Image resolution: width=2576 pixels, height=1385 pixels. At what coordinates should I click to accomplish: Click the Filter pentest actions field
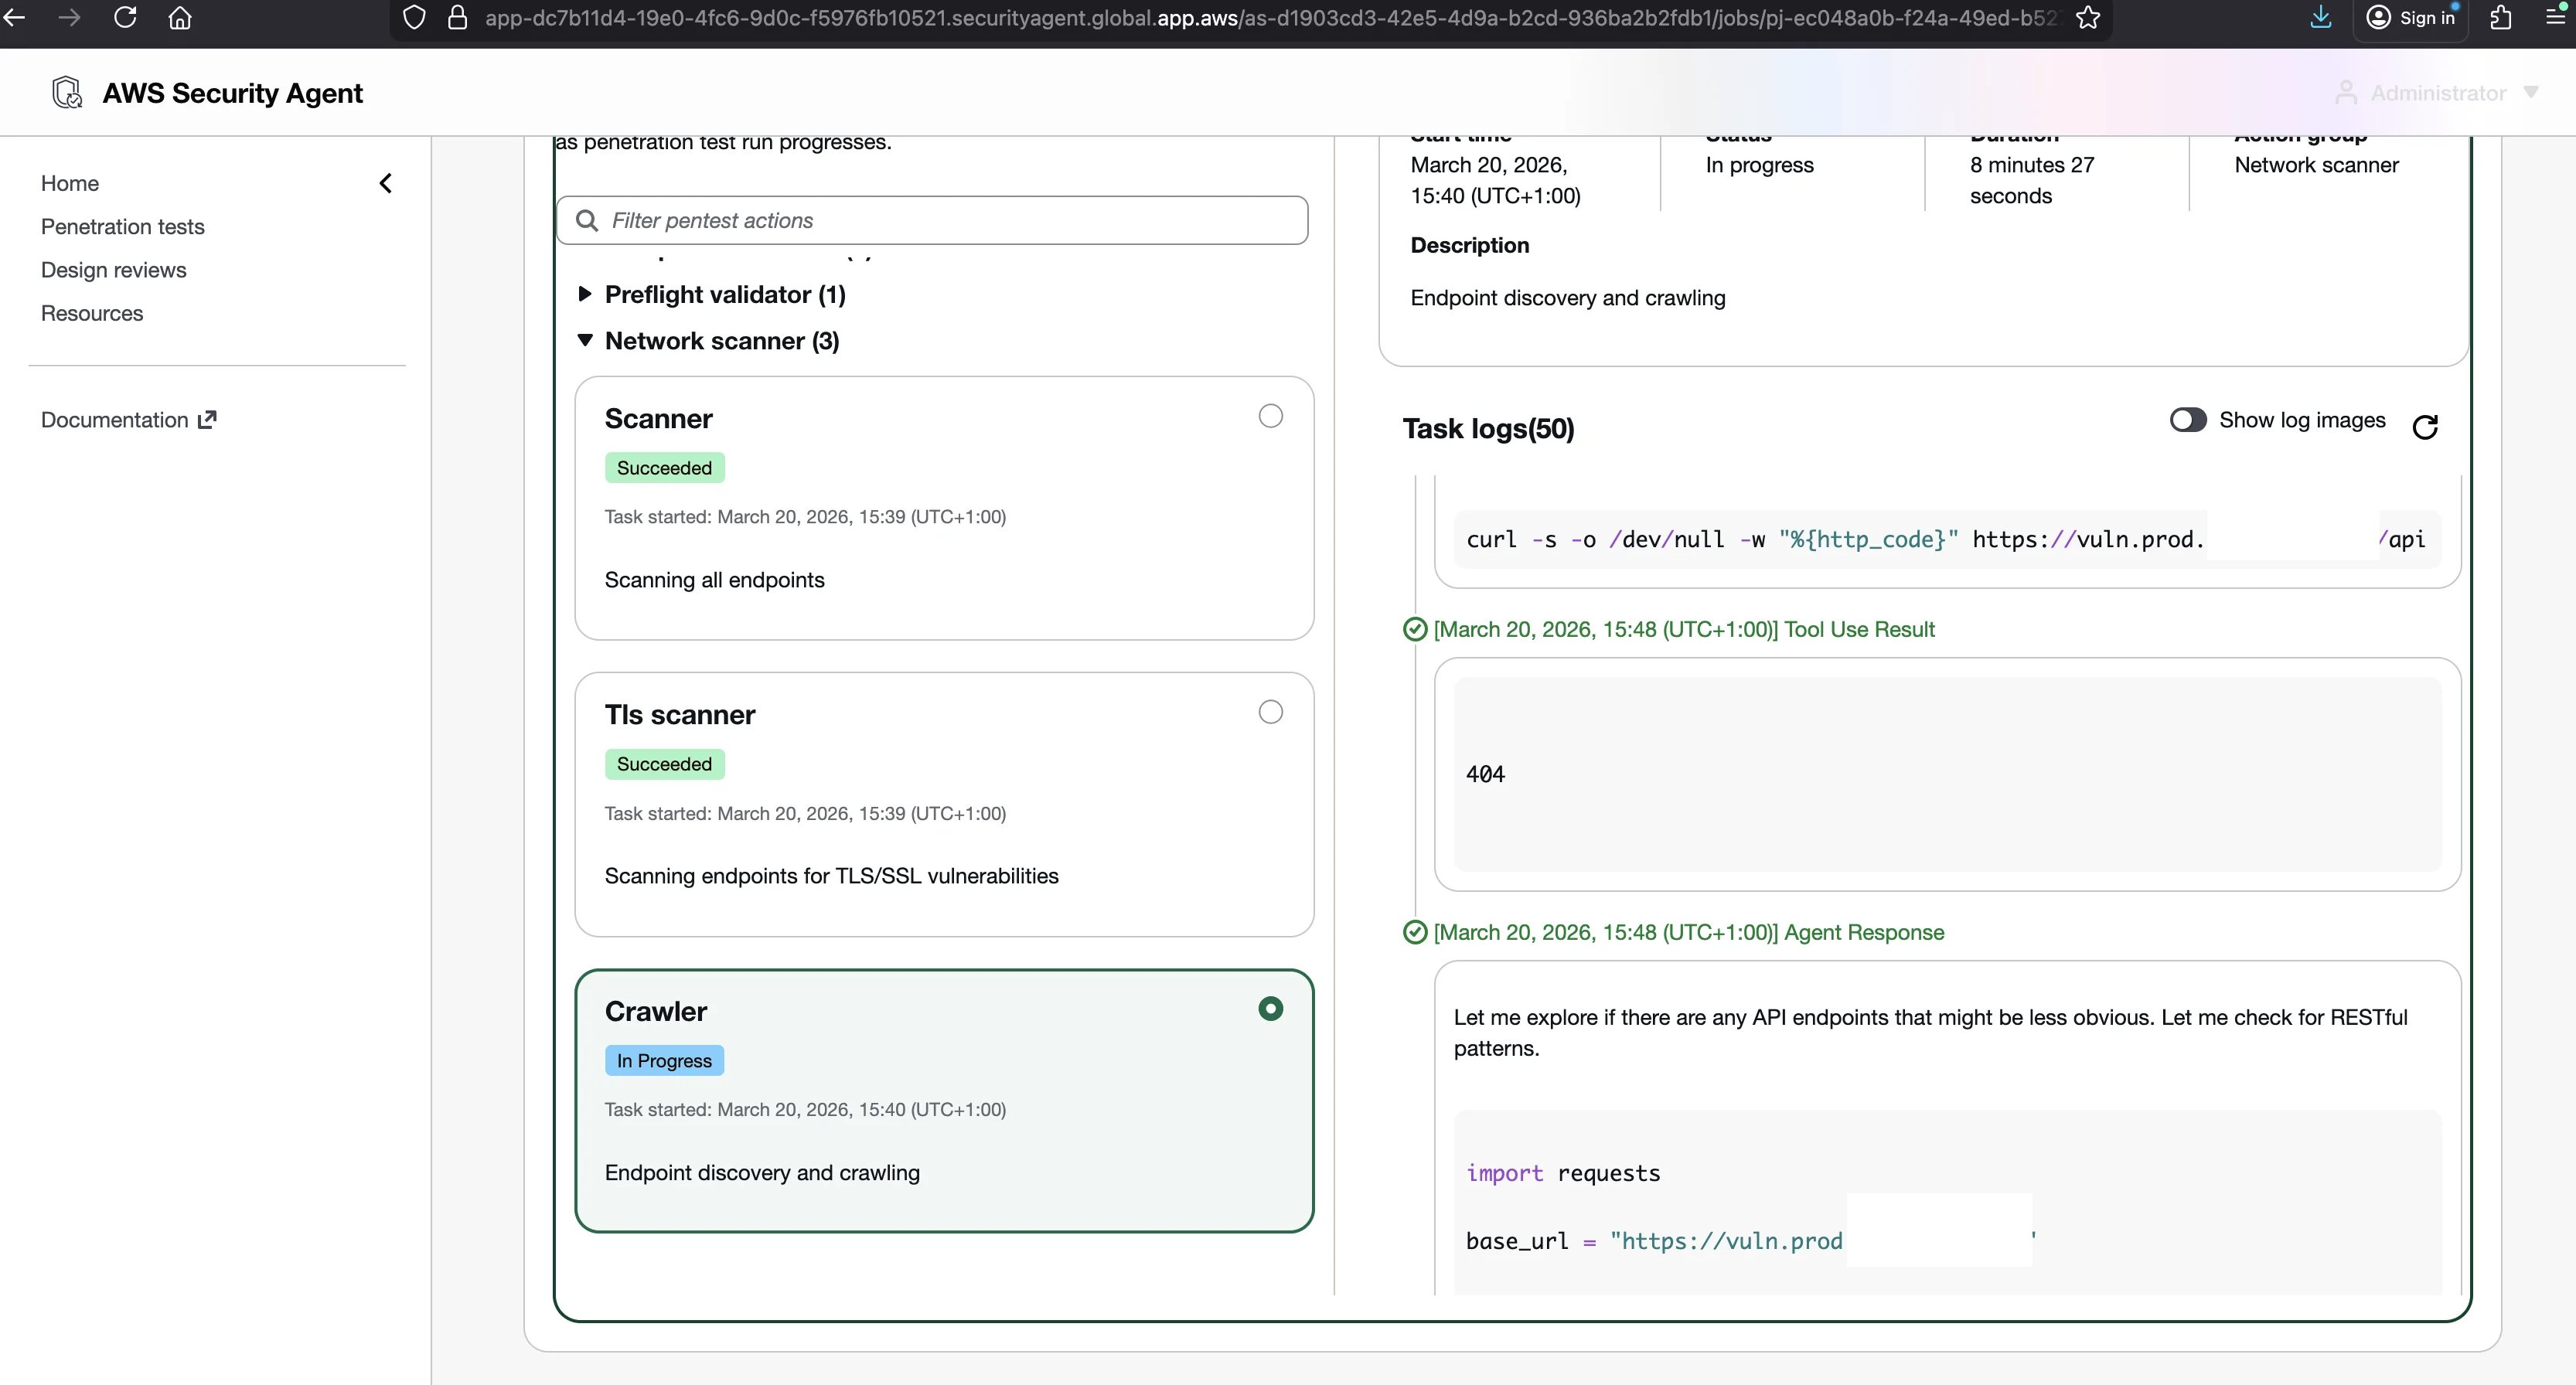point(932,220)
